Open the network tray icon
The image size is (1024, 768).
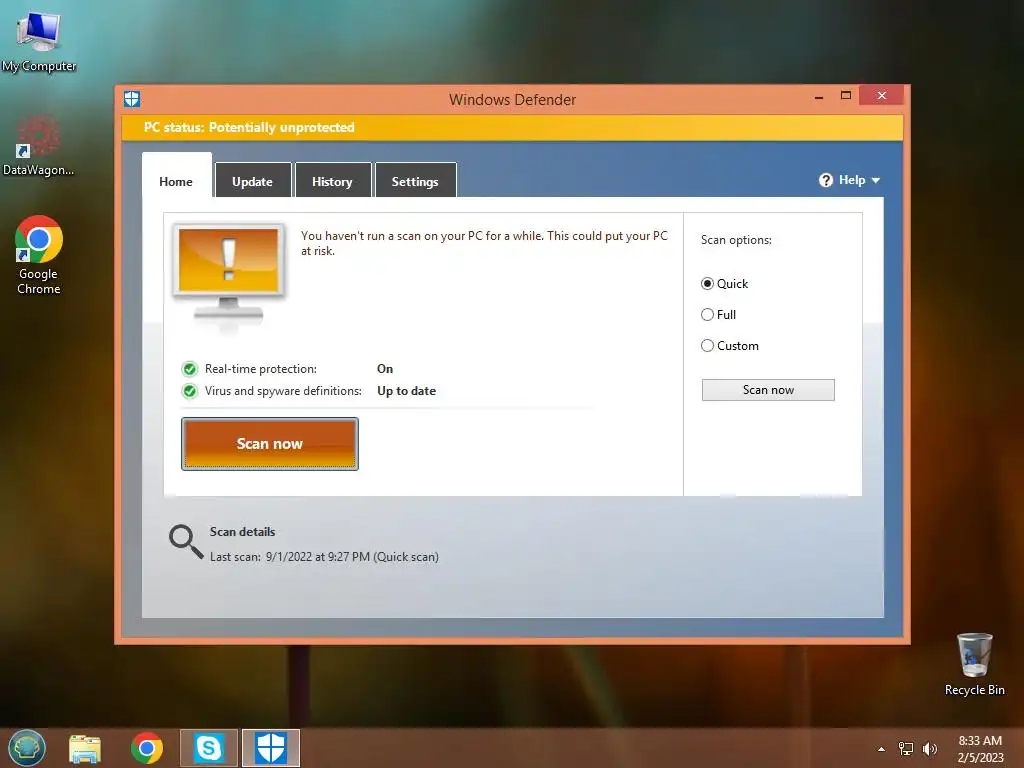coord(906,749)
